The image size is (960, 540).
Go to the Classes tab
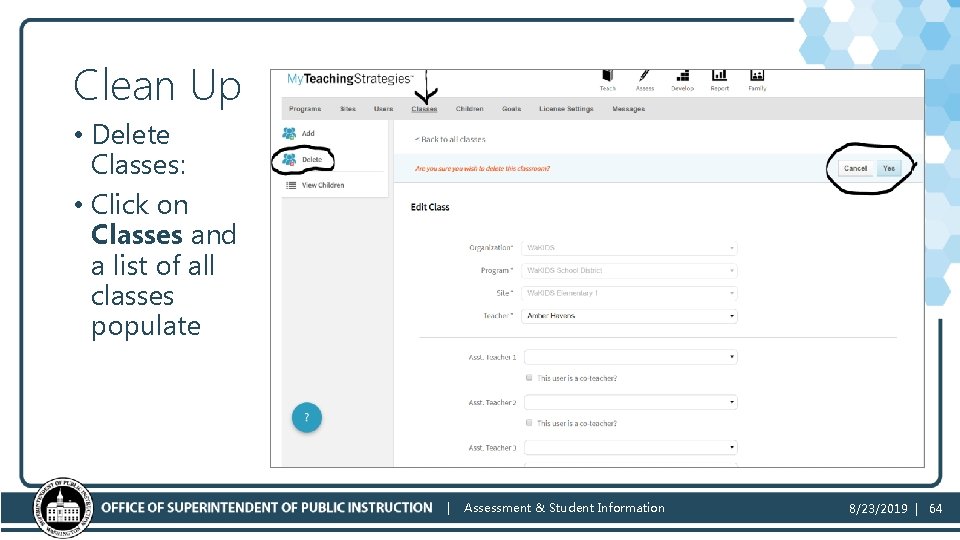424,109
